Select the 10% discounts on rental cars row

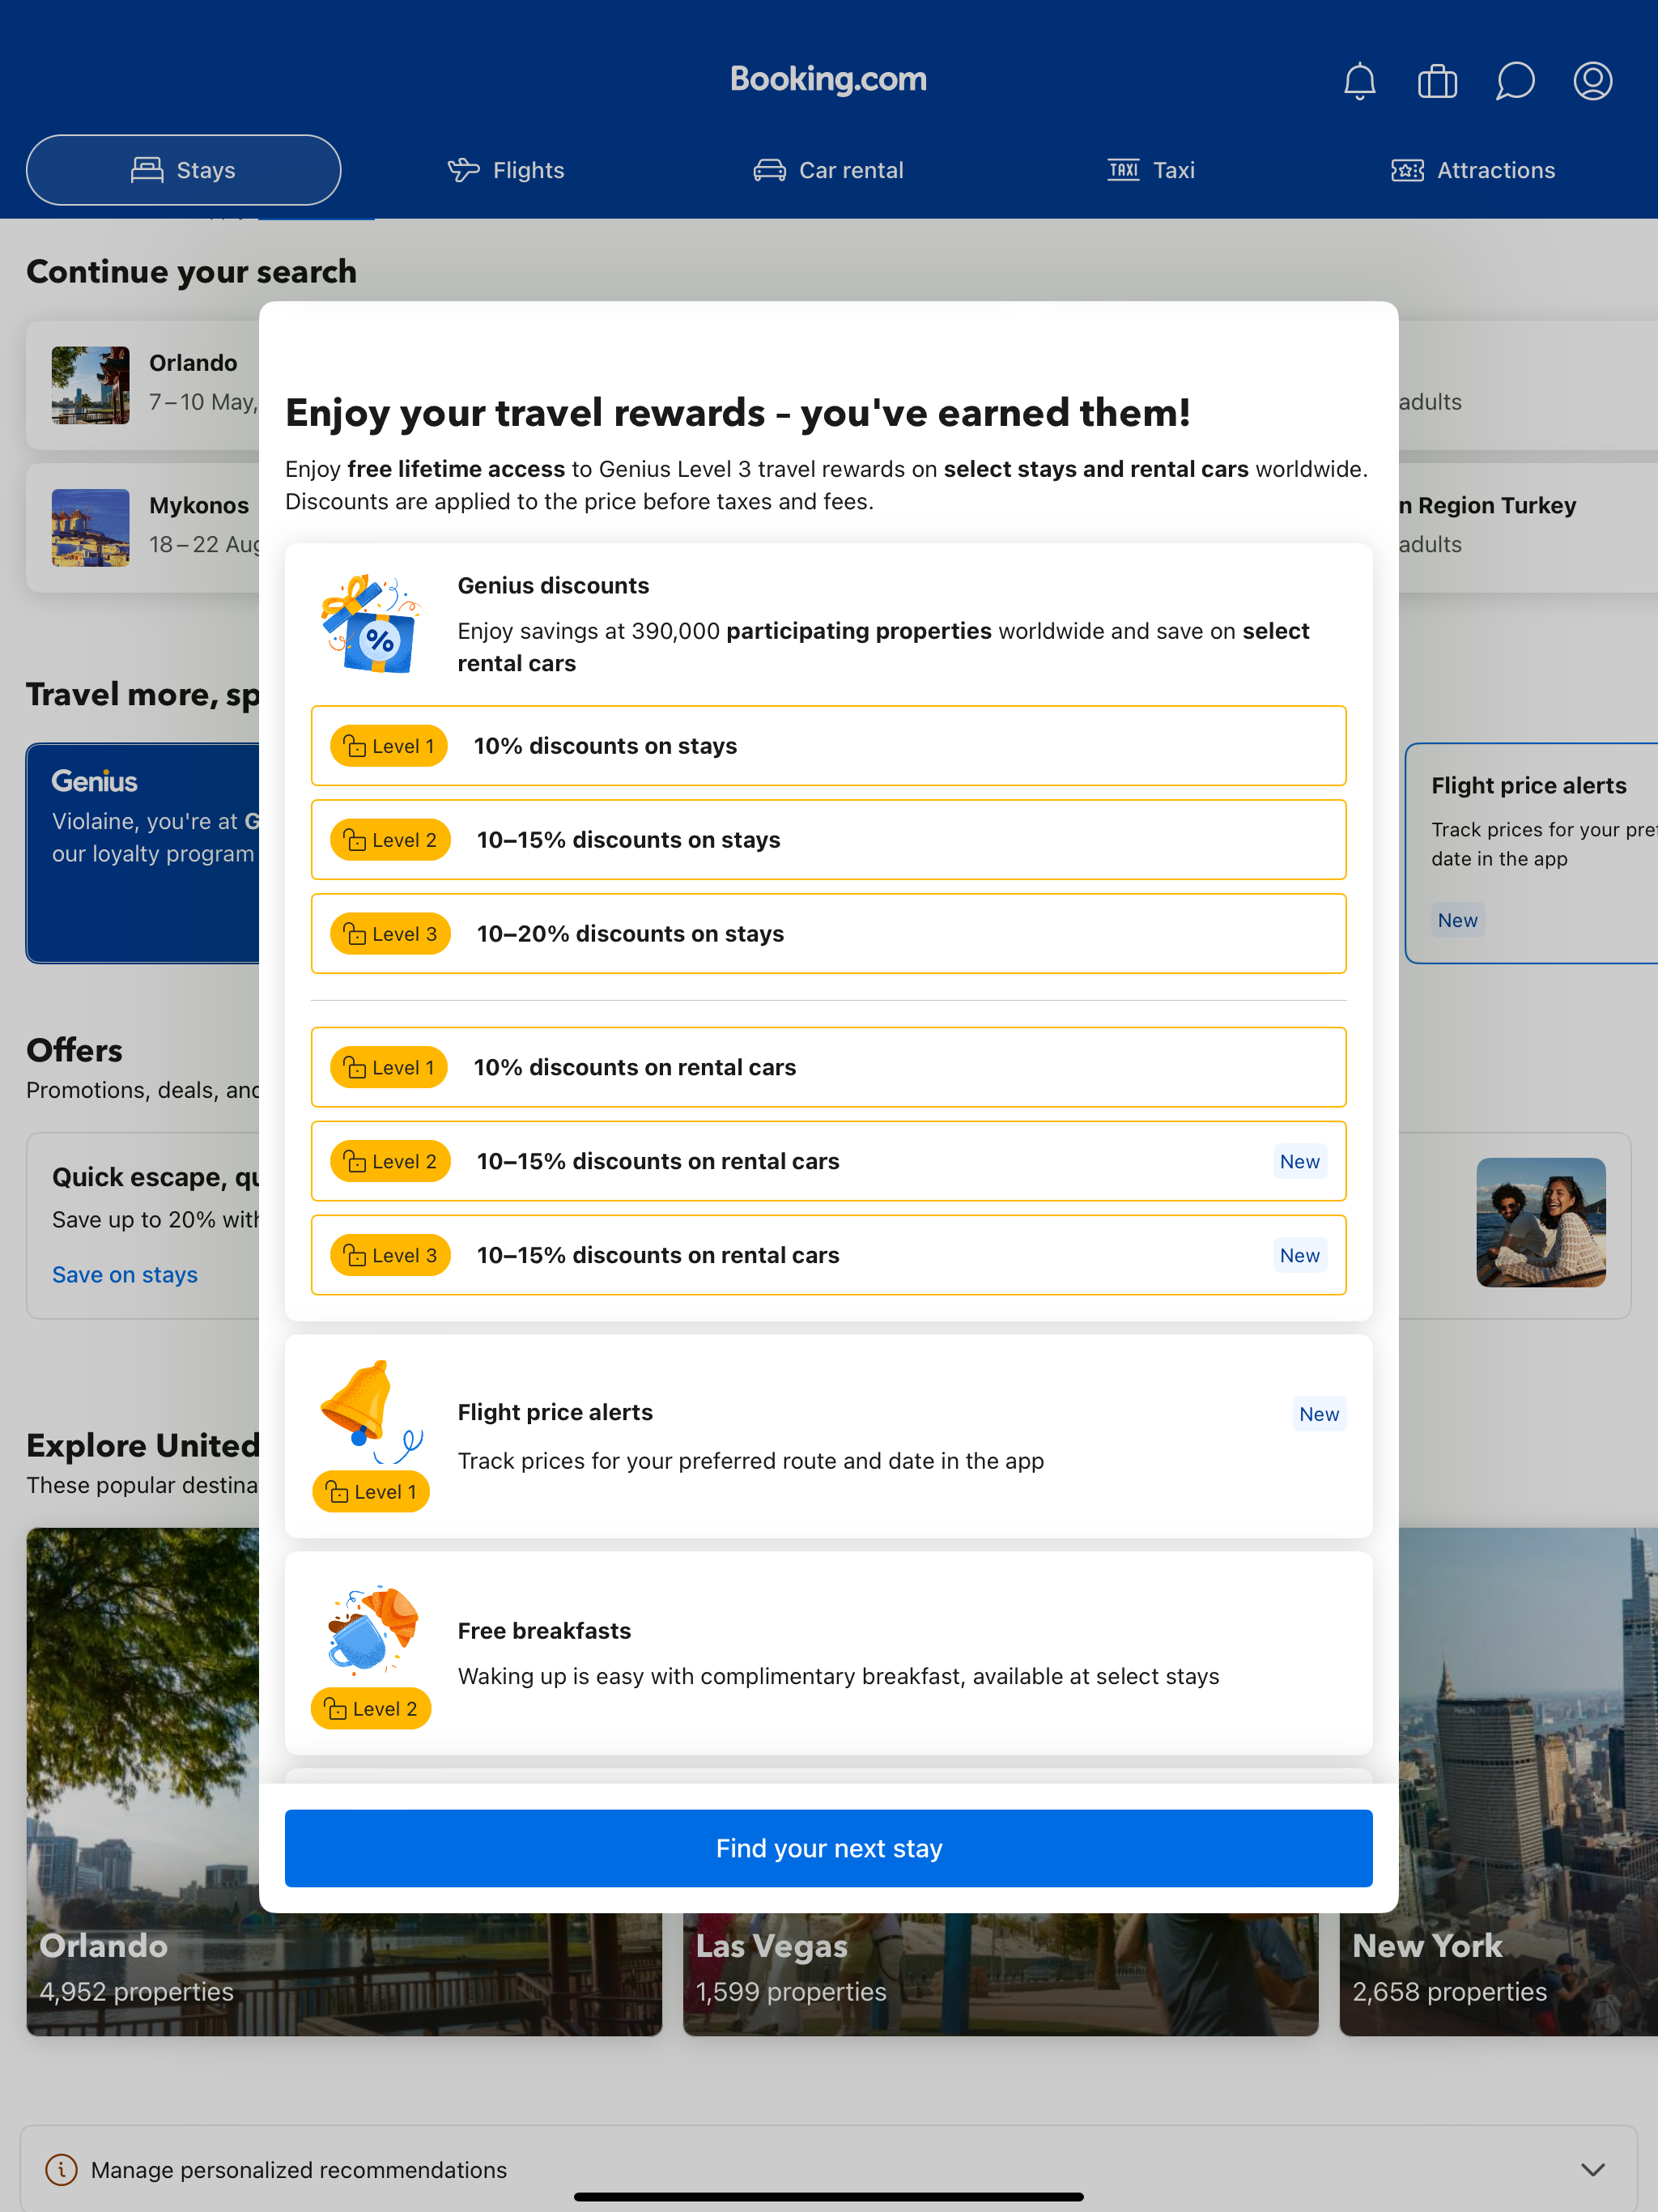coord(828,1067)
